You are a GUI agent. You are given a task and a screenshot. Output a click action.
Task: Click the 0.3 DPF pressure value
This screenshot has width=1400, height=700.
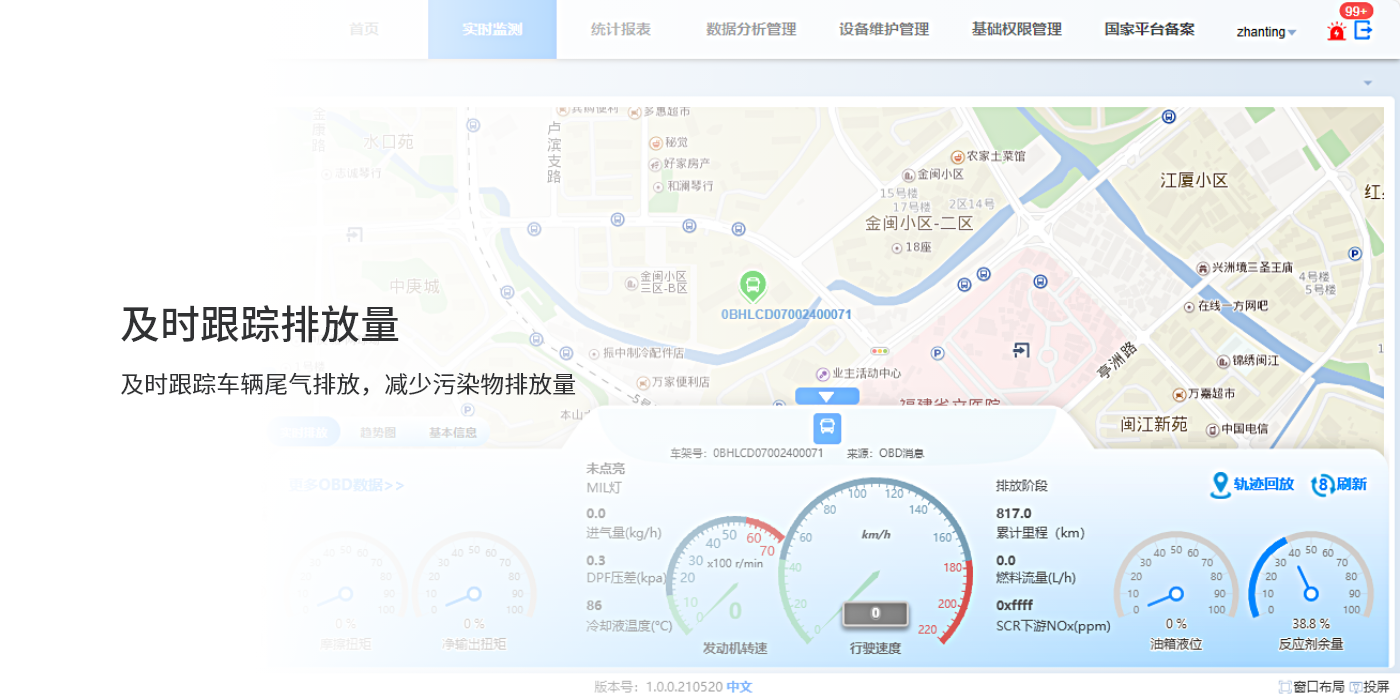tap(596, 560)
